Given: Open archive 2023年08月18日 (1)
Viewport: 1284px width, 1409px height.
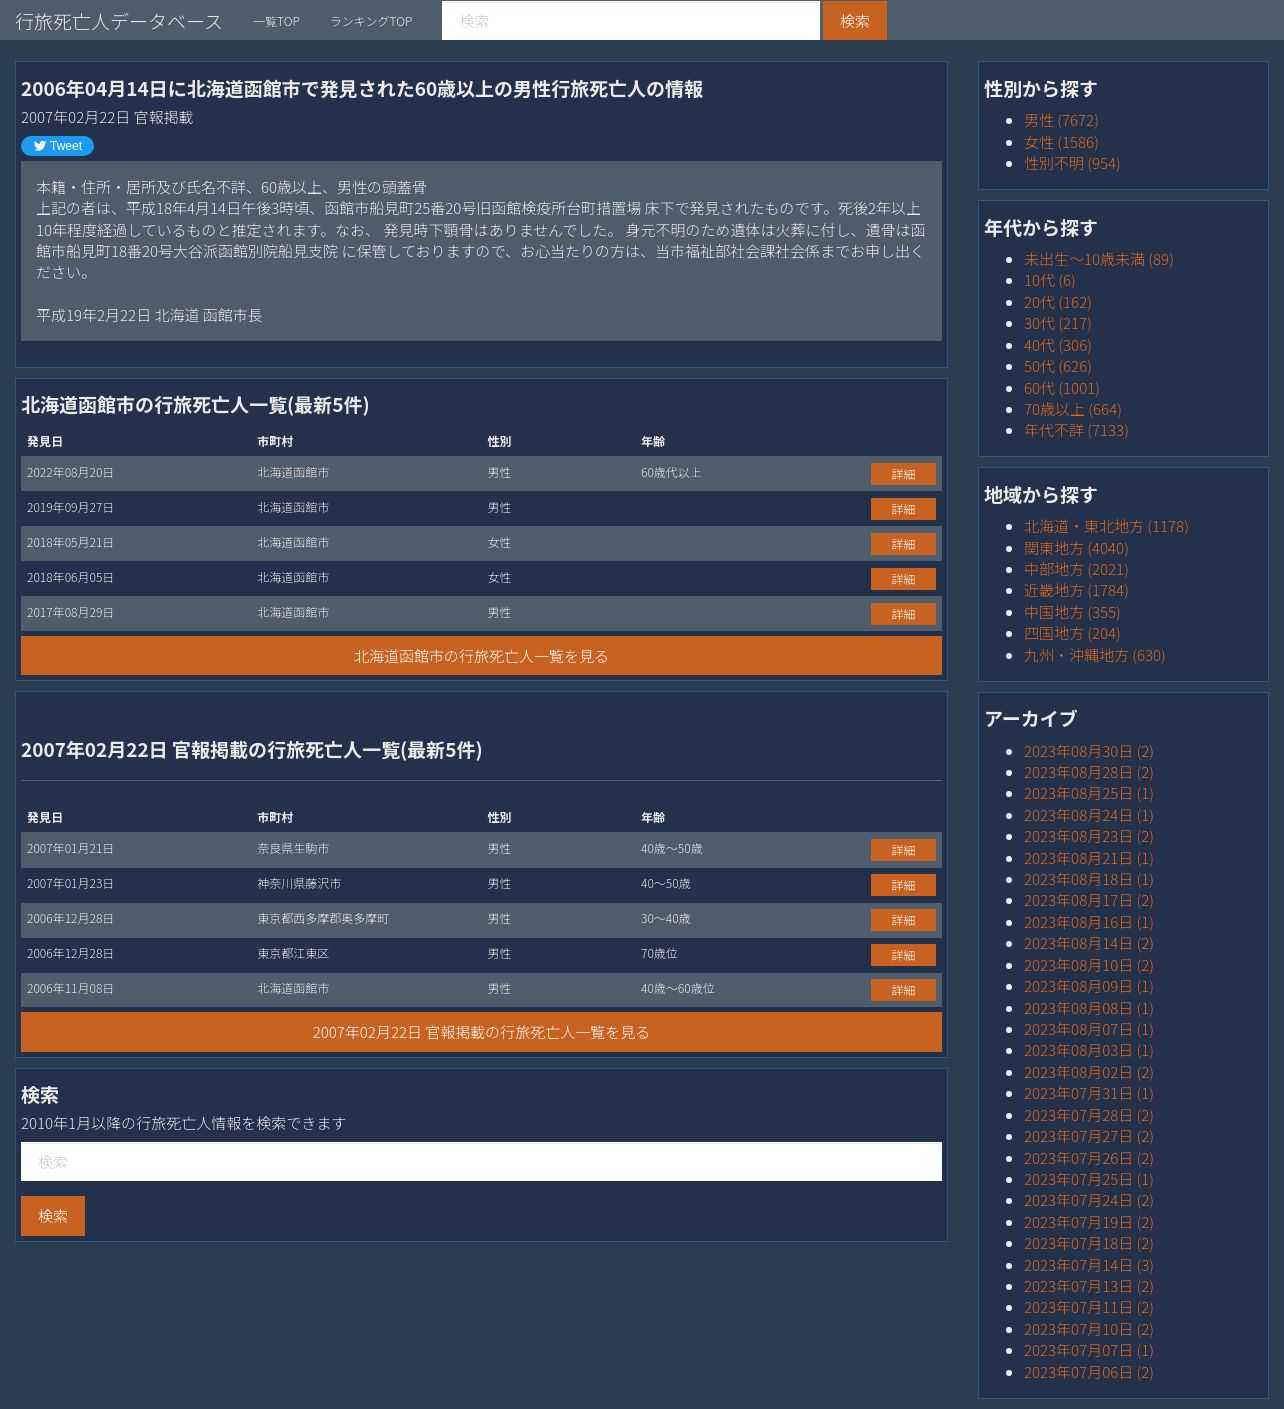Looking at the screenshot, I should (1089, 879).
